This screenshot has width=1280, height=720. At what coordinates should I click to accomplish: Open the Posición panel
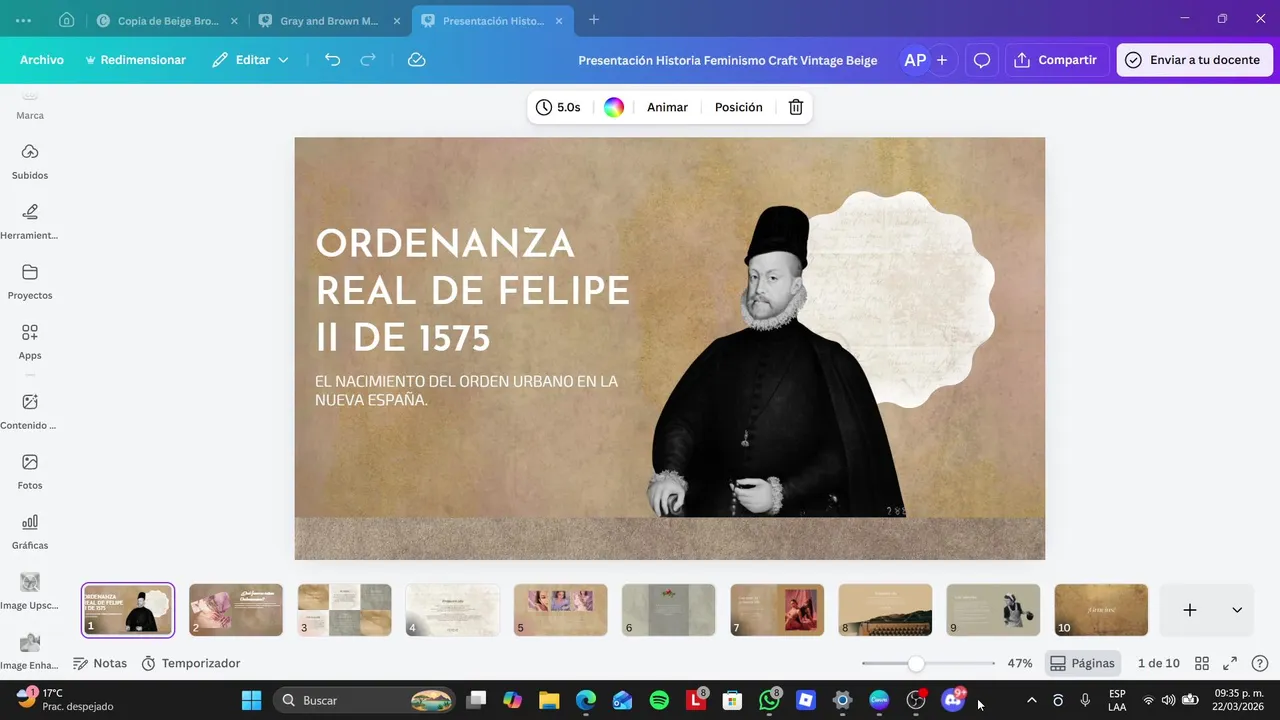tap(739, 107)
